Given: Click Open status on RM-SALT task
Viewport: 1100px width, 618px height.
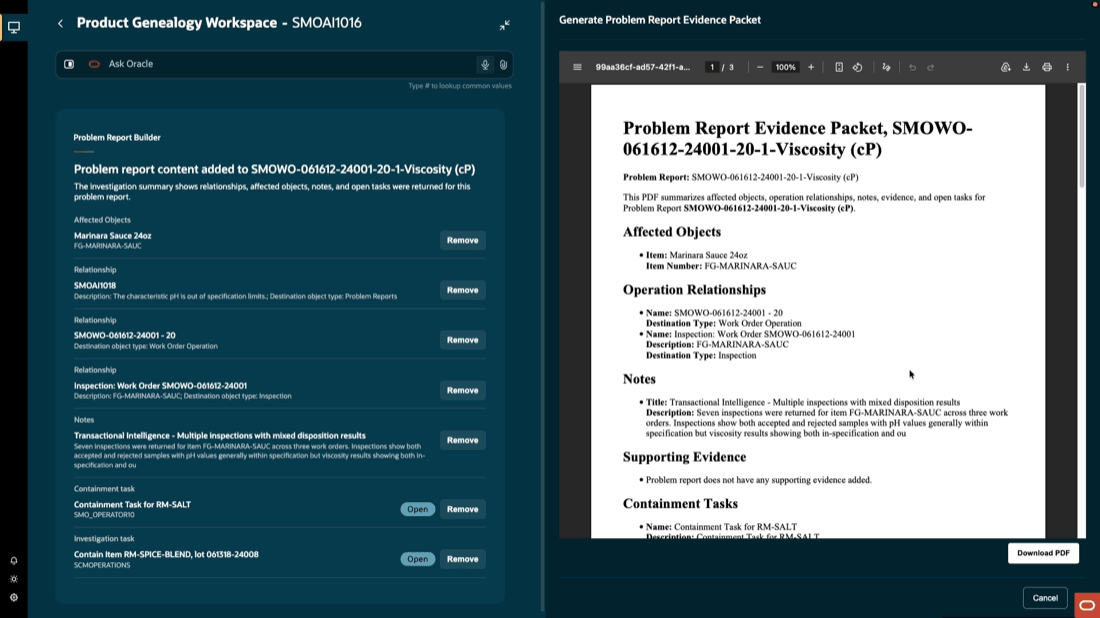Looking at the screenshot, I should (417, 509).
